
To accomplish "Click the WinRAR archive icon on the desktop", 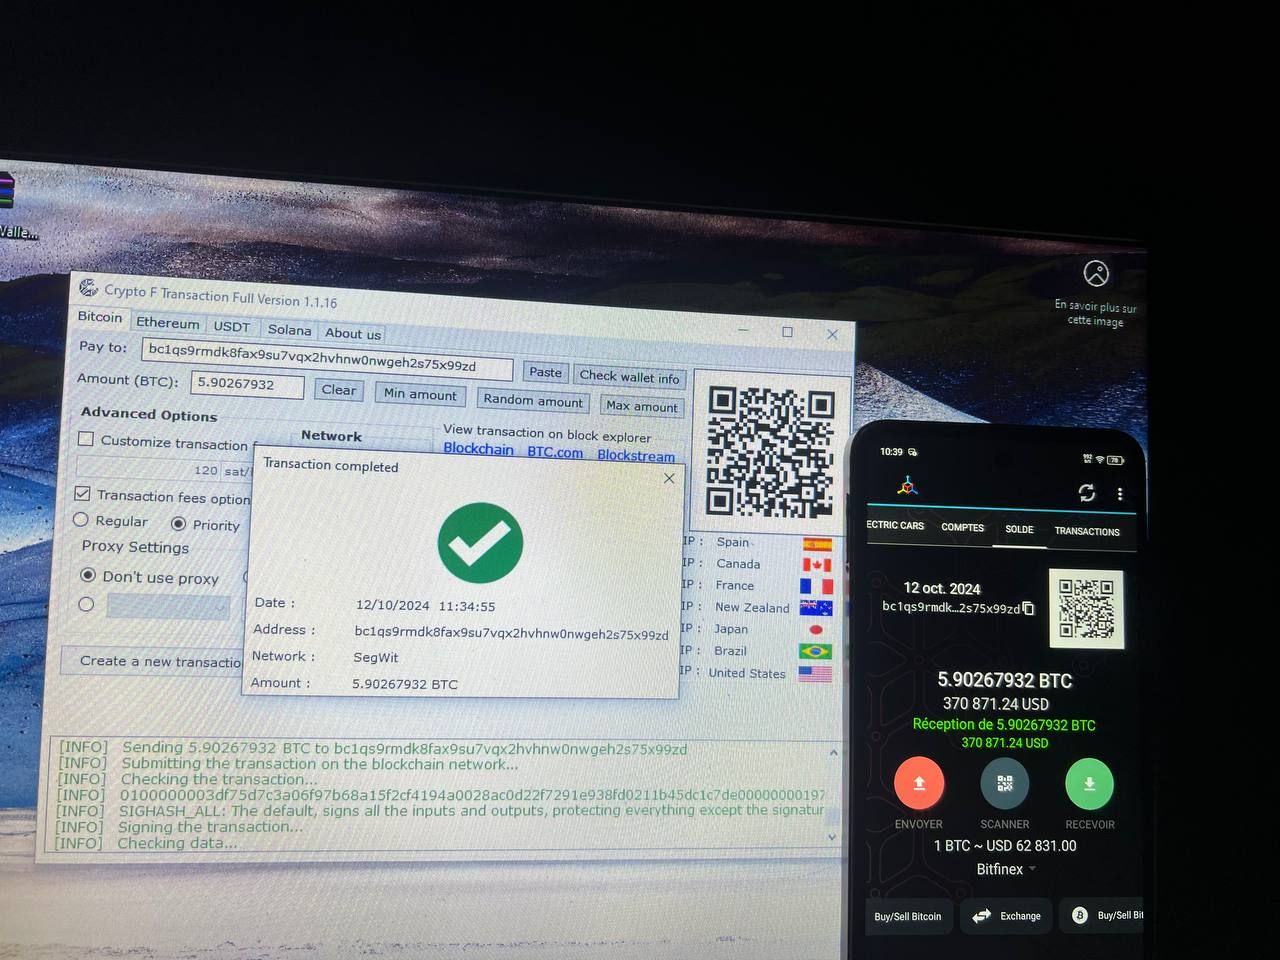I will 7,191.
